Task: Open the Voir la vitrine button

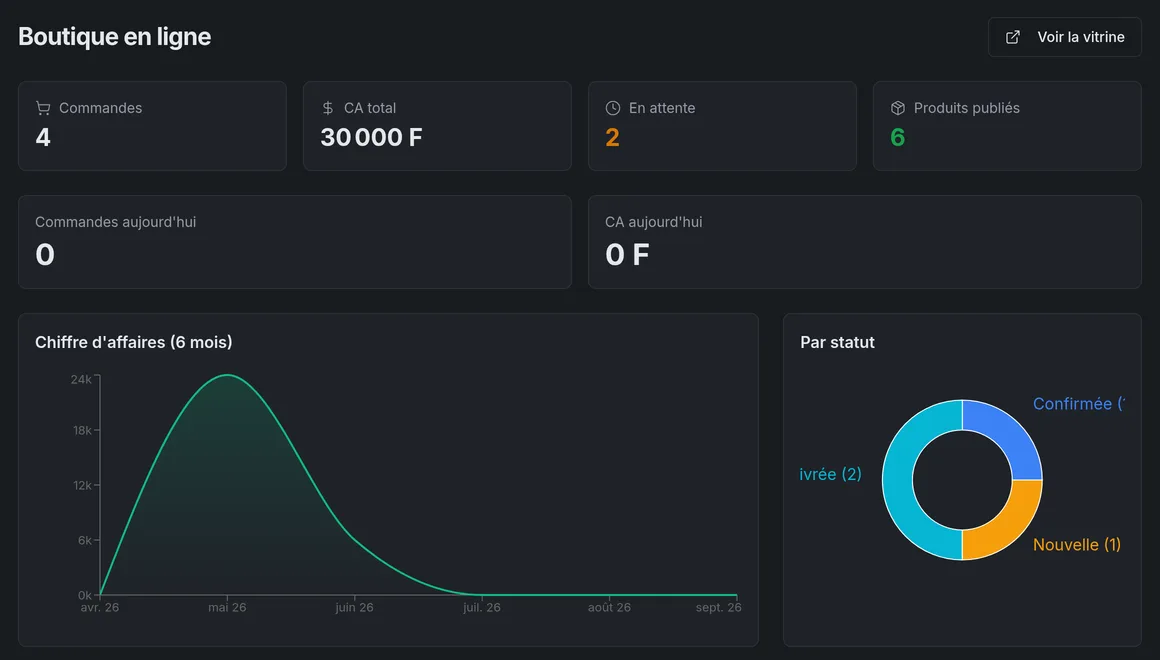Action: coord(1065,37)
